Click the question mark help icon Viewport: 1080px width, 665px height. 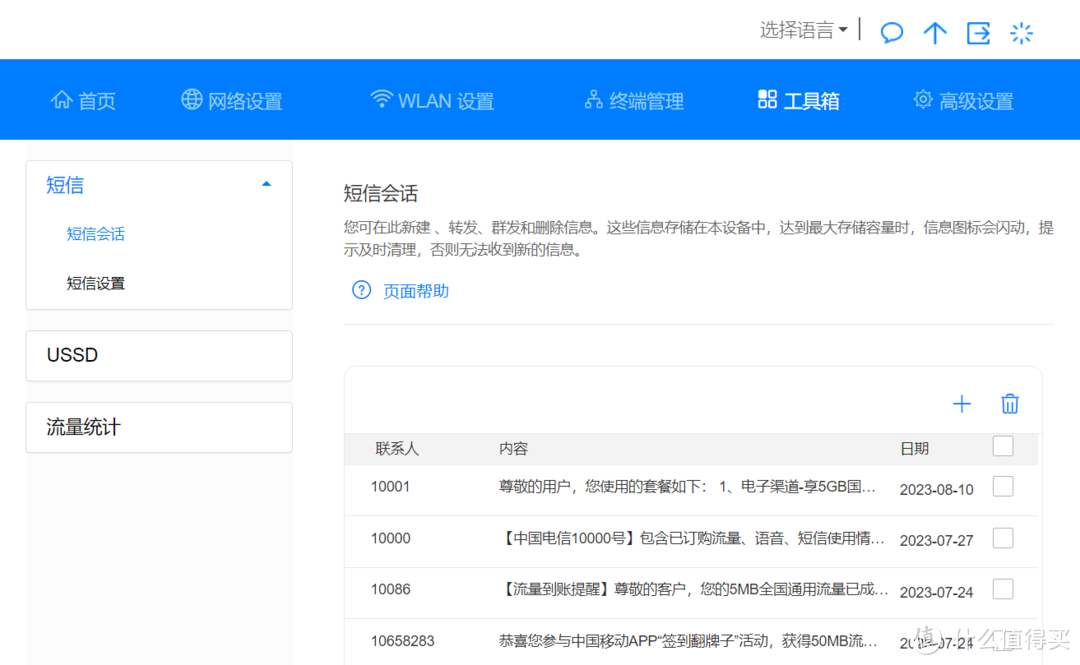pyautogui.click(x=362, y=290)
